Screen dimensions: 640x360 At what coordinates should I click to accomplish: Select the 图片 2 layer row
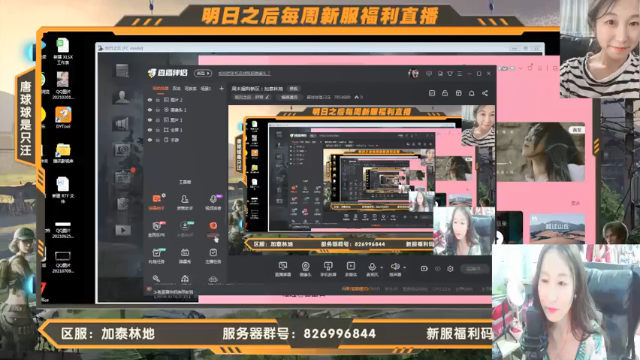click(x=186, y=100)
